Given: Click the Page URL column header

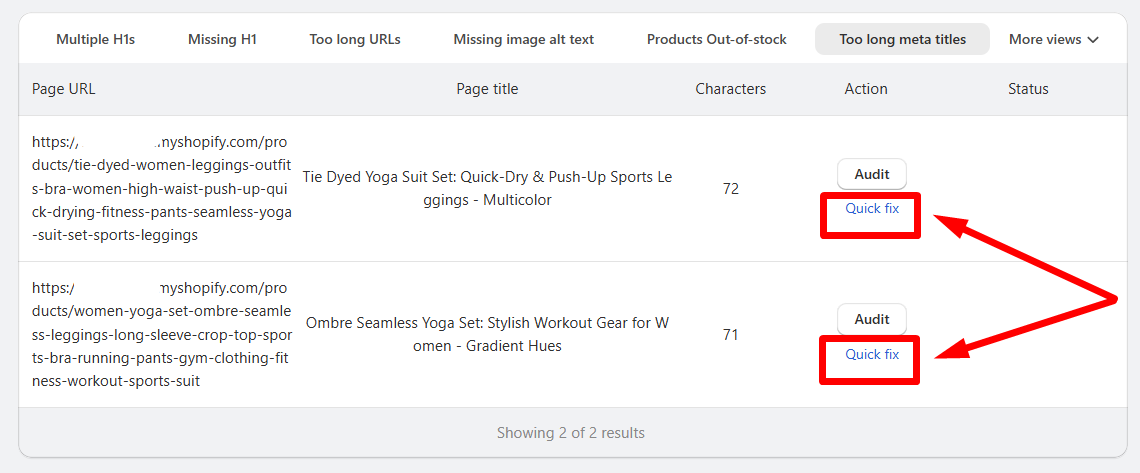Looking at the screenshot, I should tap(64, 89).
